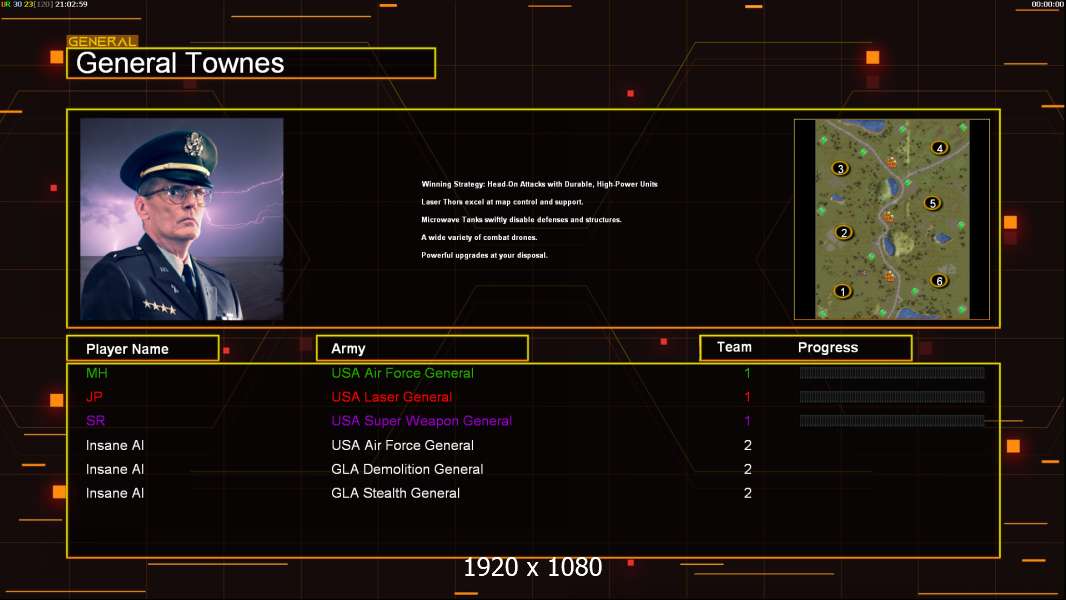Click the 00:00:00 timer
Screen dimensions: 1066x600
coord(1047,4)
